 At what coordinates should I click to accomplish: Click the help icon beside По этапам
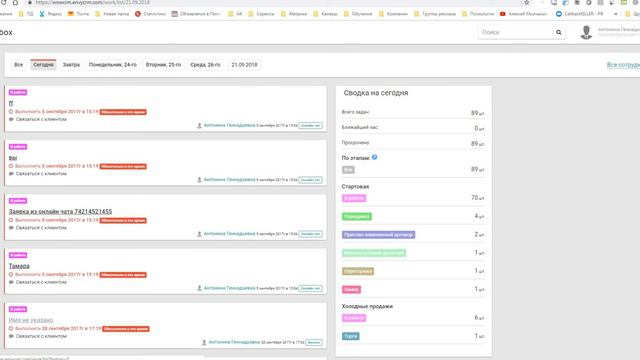(x=374, y=157)
